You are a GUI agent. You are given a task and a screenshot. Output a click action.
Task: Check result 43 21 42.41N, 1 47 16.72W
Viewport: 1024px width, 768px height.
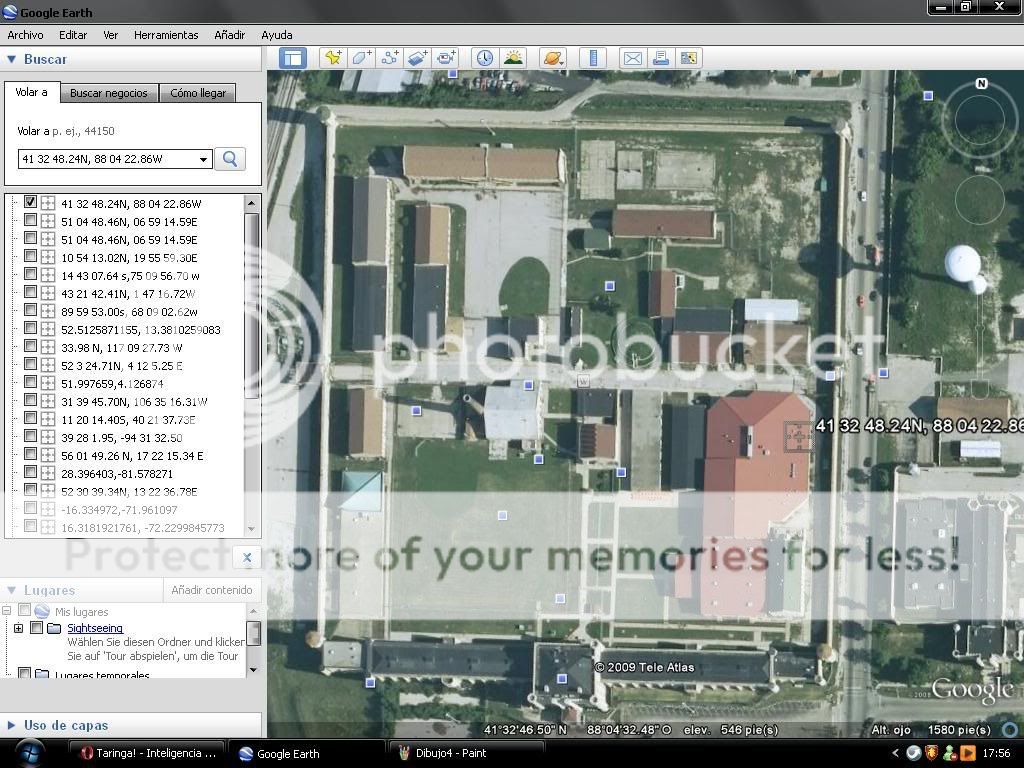(30, 292)
